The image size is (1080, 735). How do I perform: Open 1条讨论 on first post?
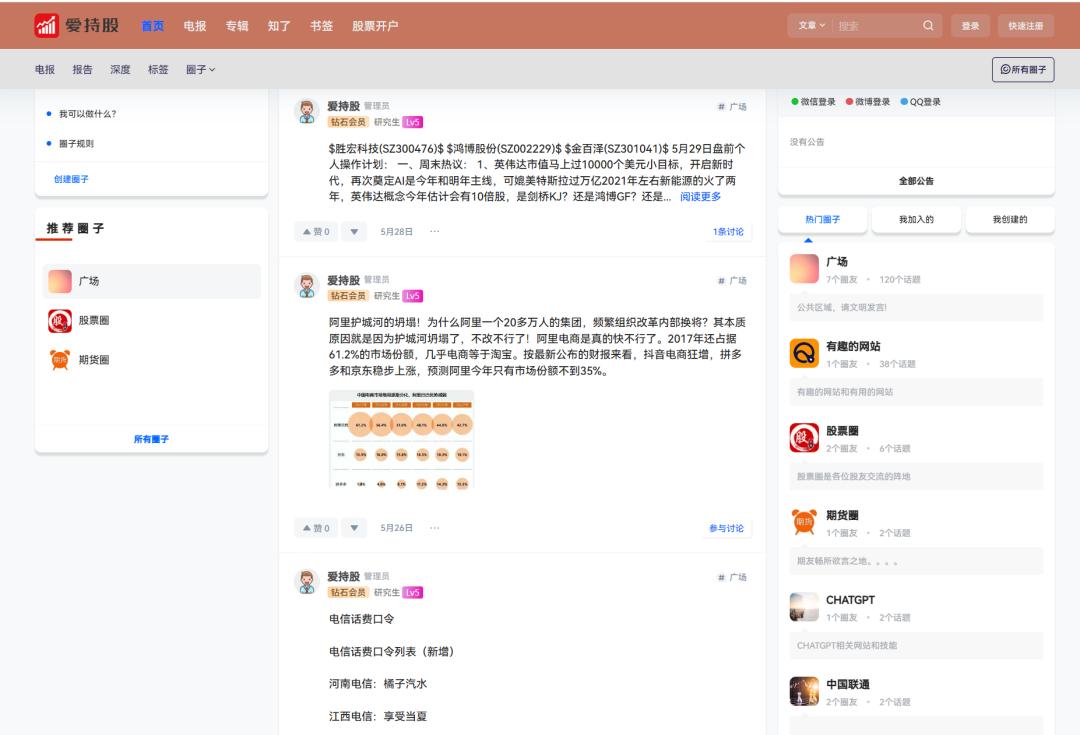coord(728,232)
